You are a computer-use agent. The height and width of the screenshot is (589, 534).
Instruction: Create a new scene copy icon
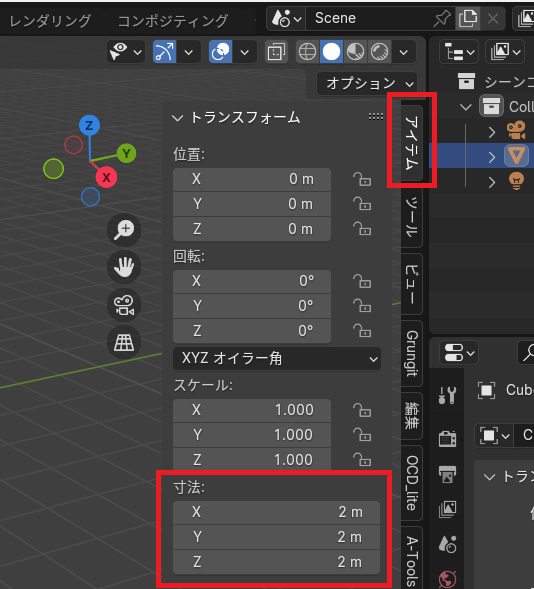tap(468, 18)
